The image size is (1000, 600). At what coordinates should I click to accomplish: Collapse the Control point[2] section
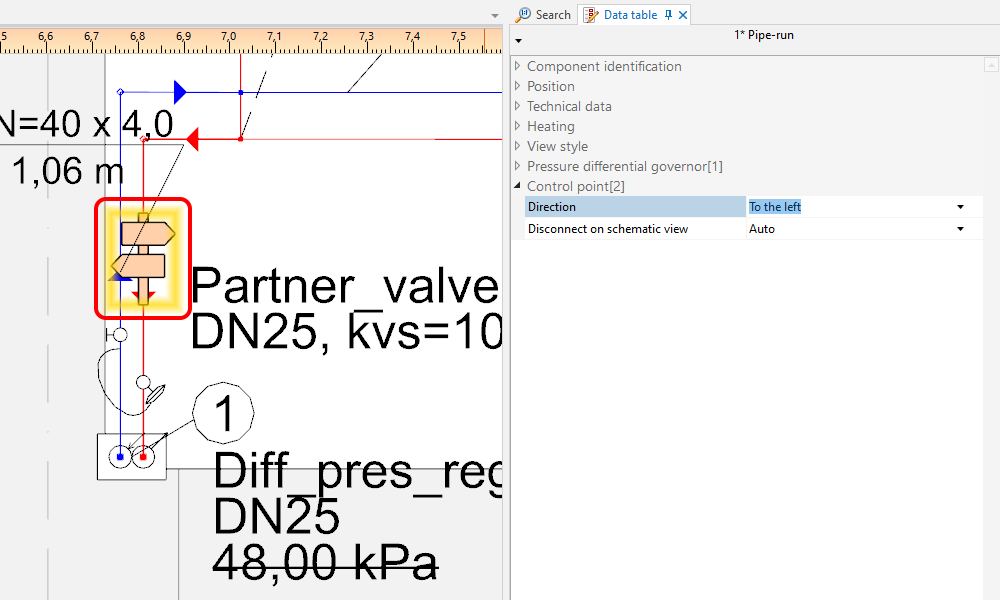[x=518, y=186]
